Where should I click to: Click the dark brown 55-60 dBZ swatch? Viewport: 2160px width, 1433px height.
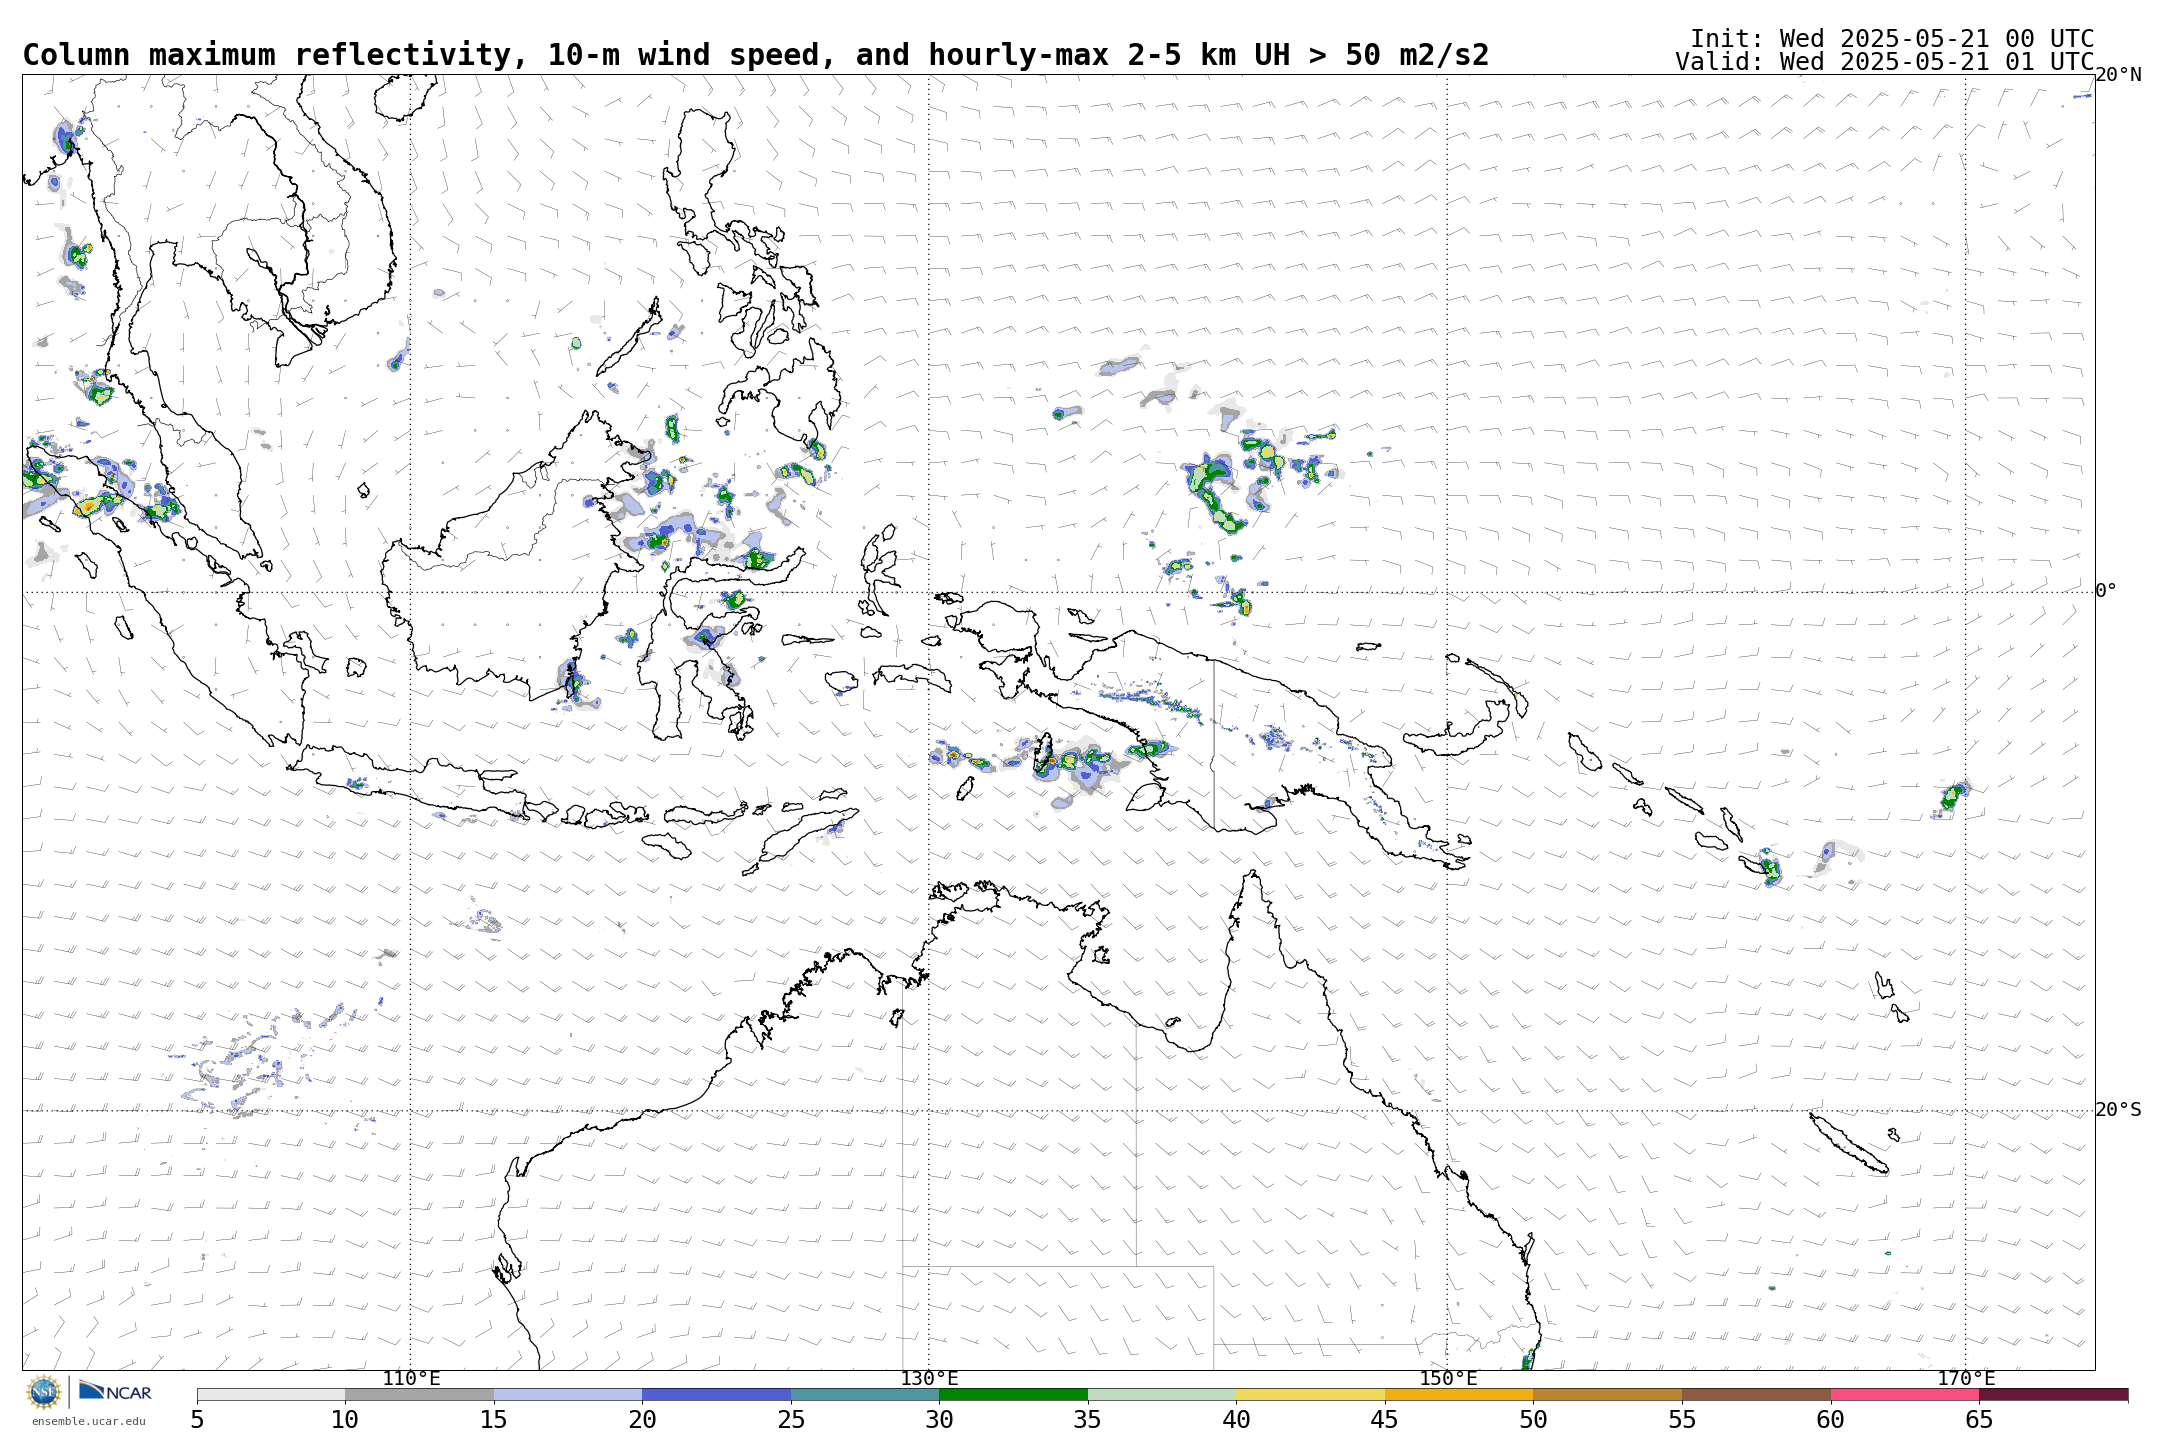point(1756,1394)
